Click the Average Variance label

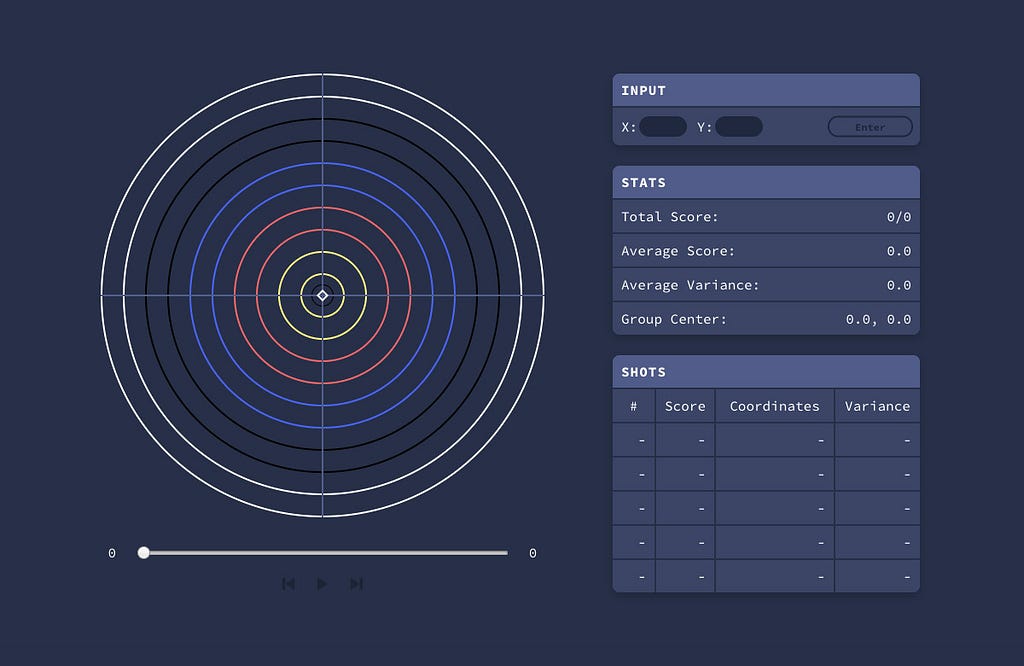pos(690,285)
